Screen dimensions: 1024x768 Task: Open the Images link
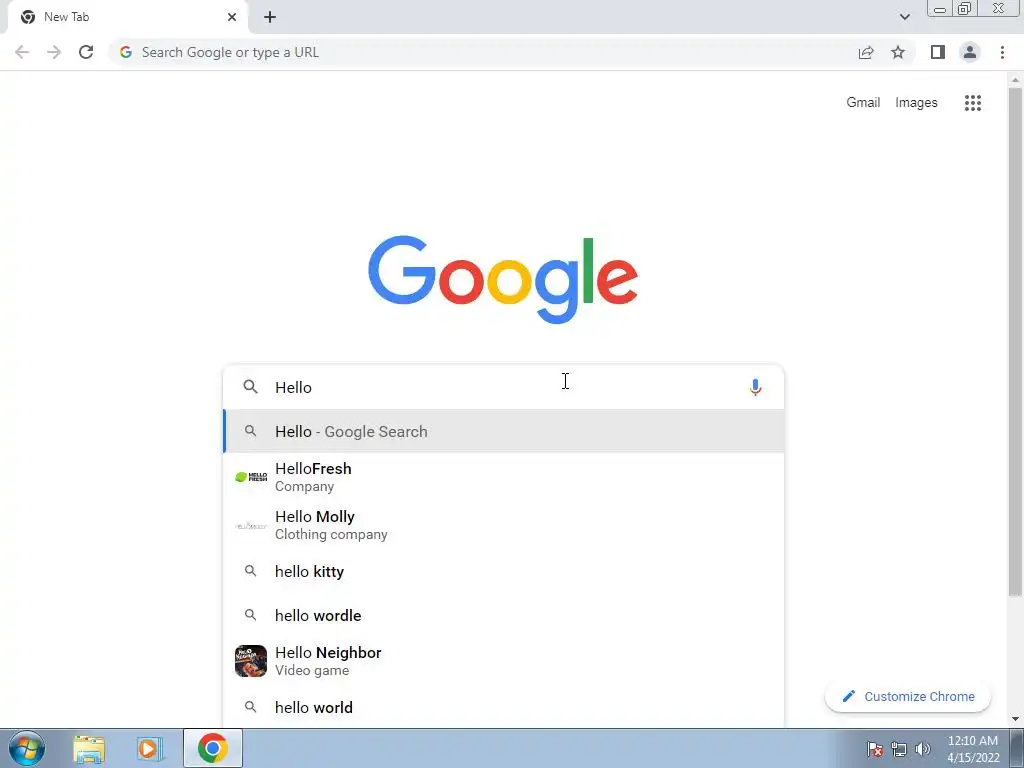916,103
